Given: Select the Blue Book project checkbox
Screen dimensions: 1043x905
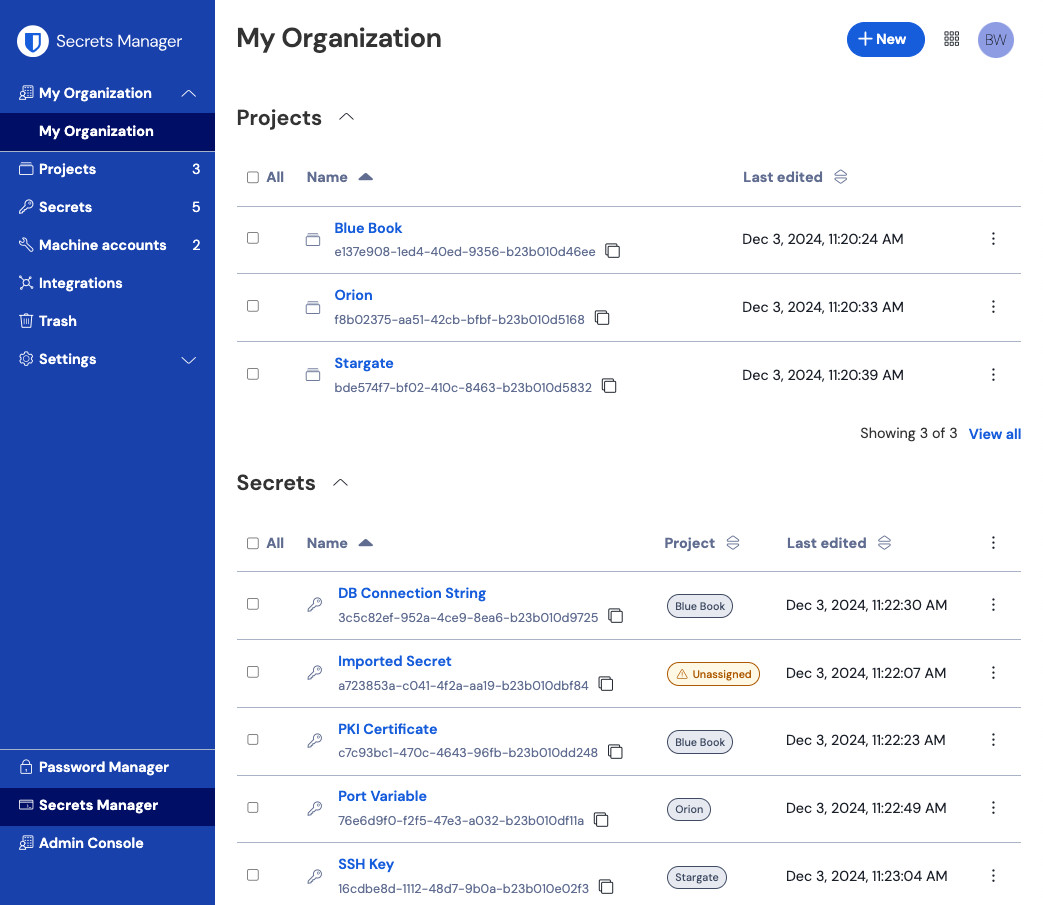Looking at the screenshot, I should 253,238.
